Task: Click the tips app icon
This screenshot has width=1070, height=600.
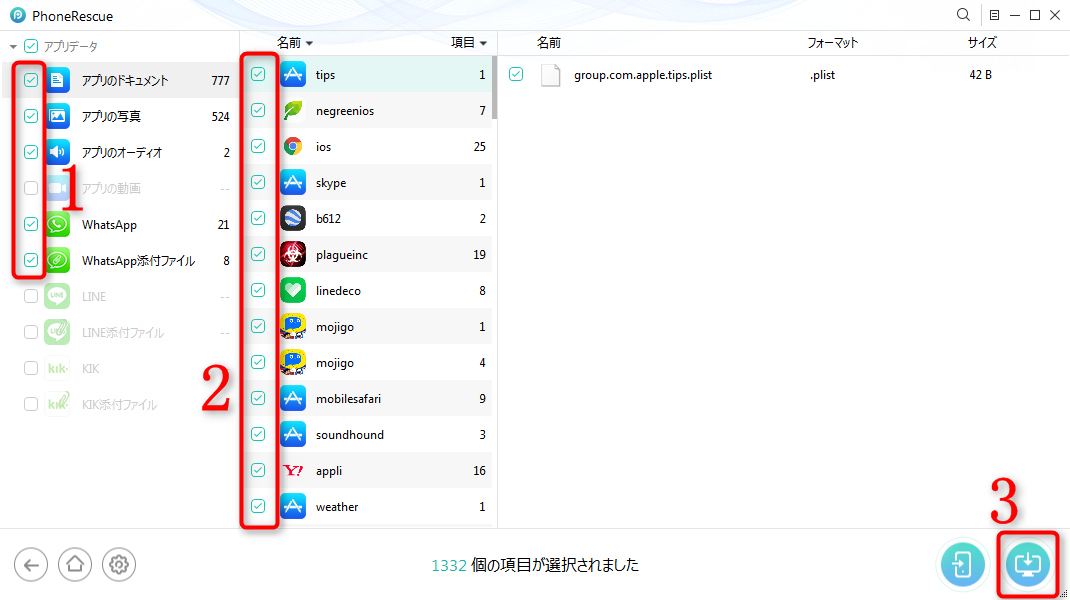Action: coord(293,74)
